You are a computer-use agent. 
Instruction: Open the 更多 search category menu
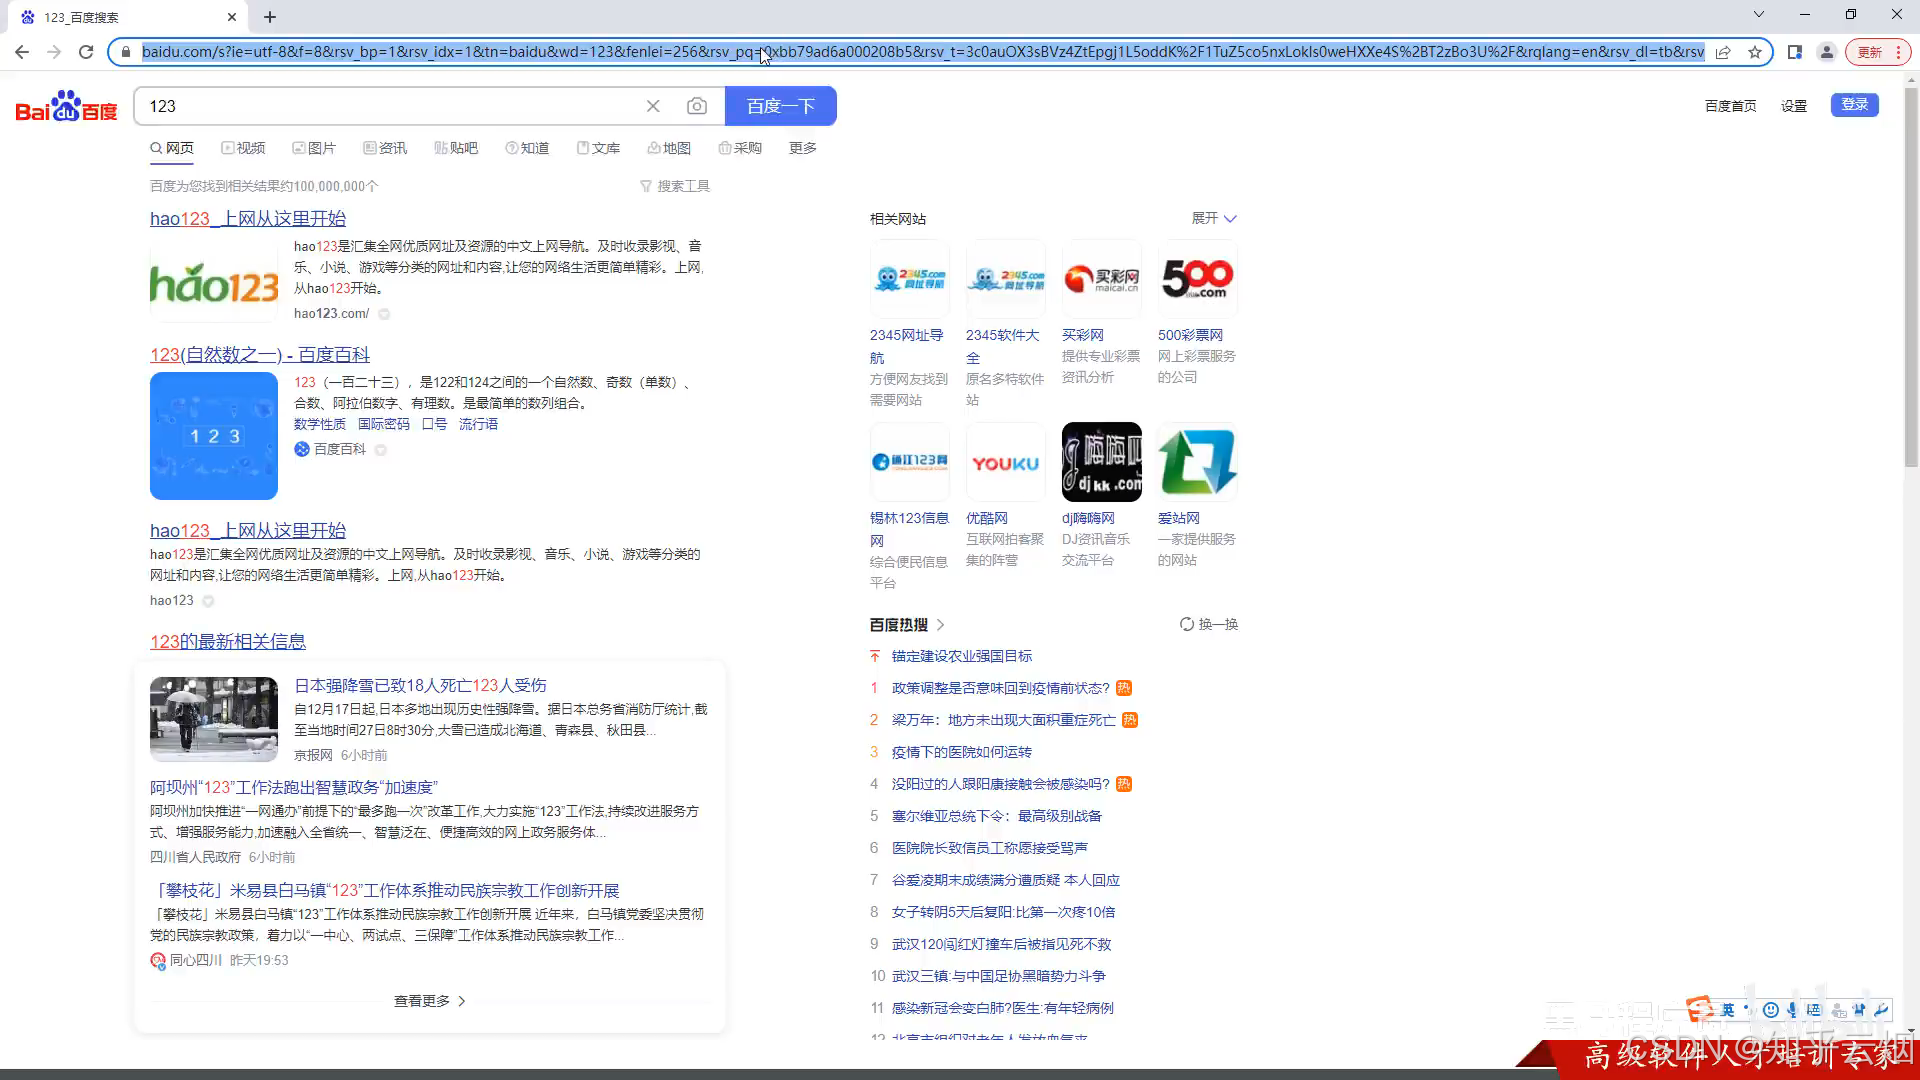tap(802, 148)
